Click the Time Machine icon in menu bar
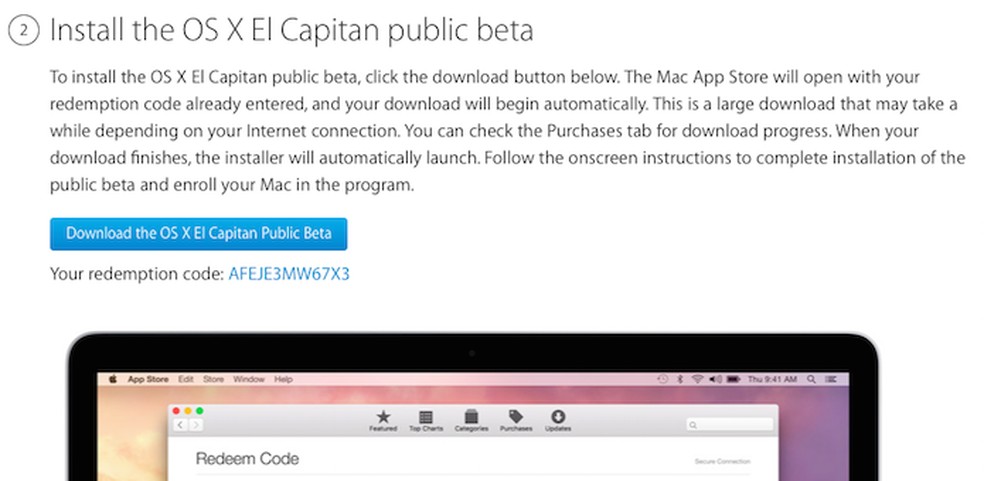The image size is (984, 481). pos(662,379)
